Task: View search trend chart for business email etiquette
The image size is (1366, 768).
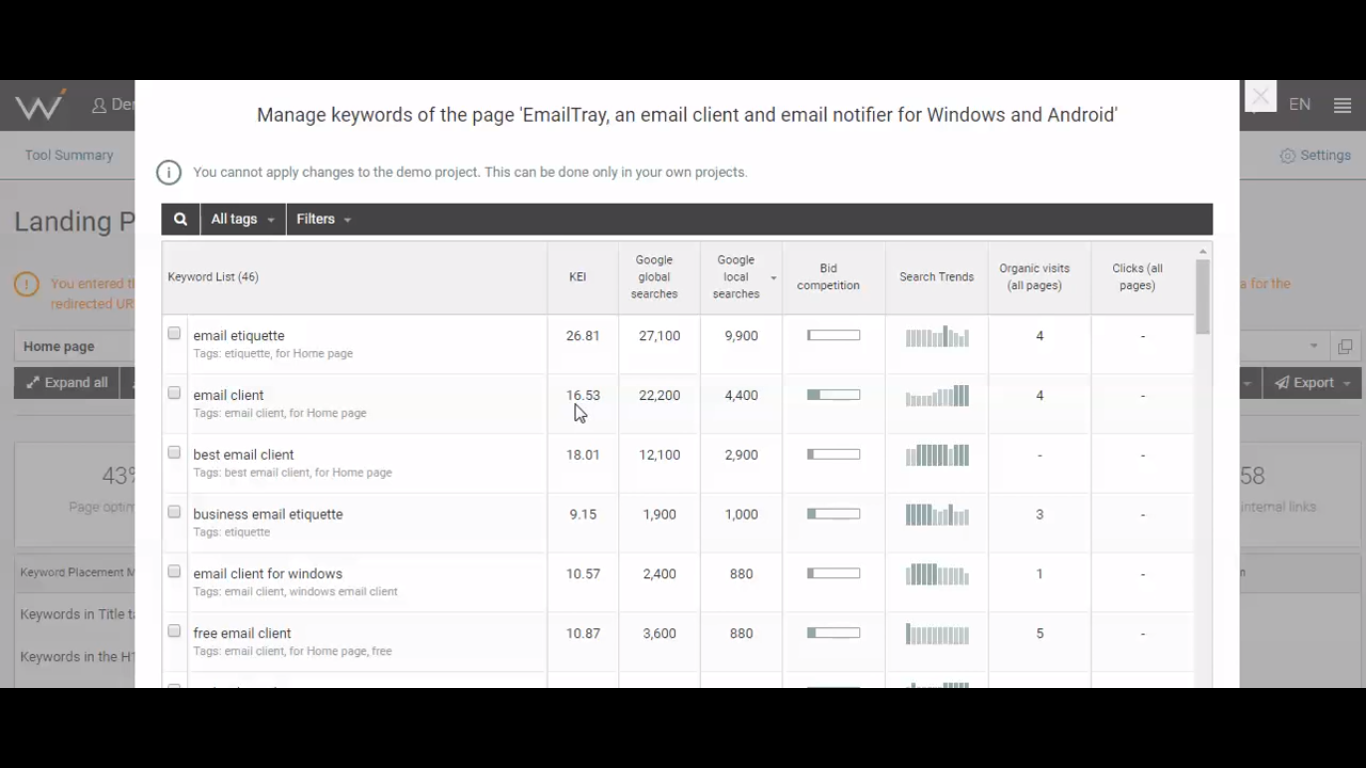Action: [937, 515]
